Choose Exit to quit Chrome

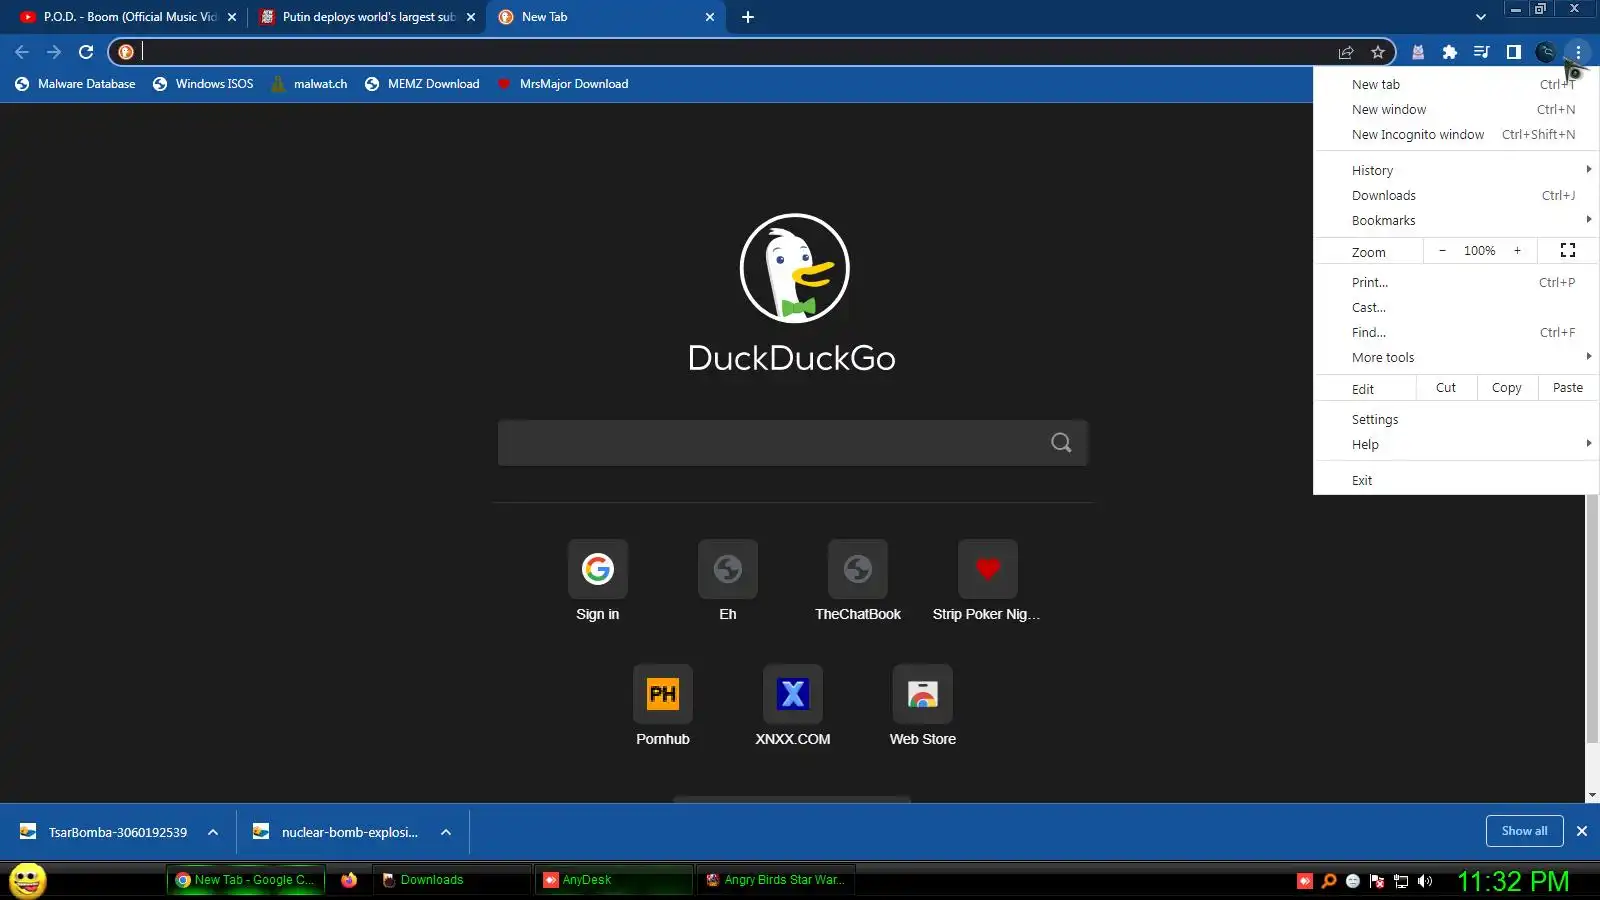pyautogui.click(x=1456, y=481)
